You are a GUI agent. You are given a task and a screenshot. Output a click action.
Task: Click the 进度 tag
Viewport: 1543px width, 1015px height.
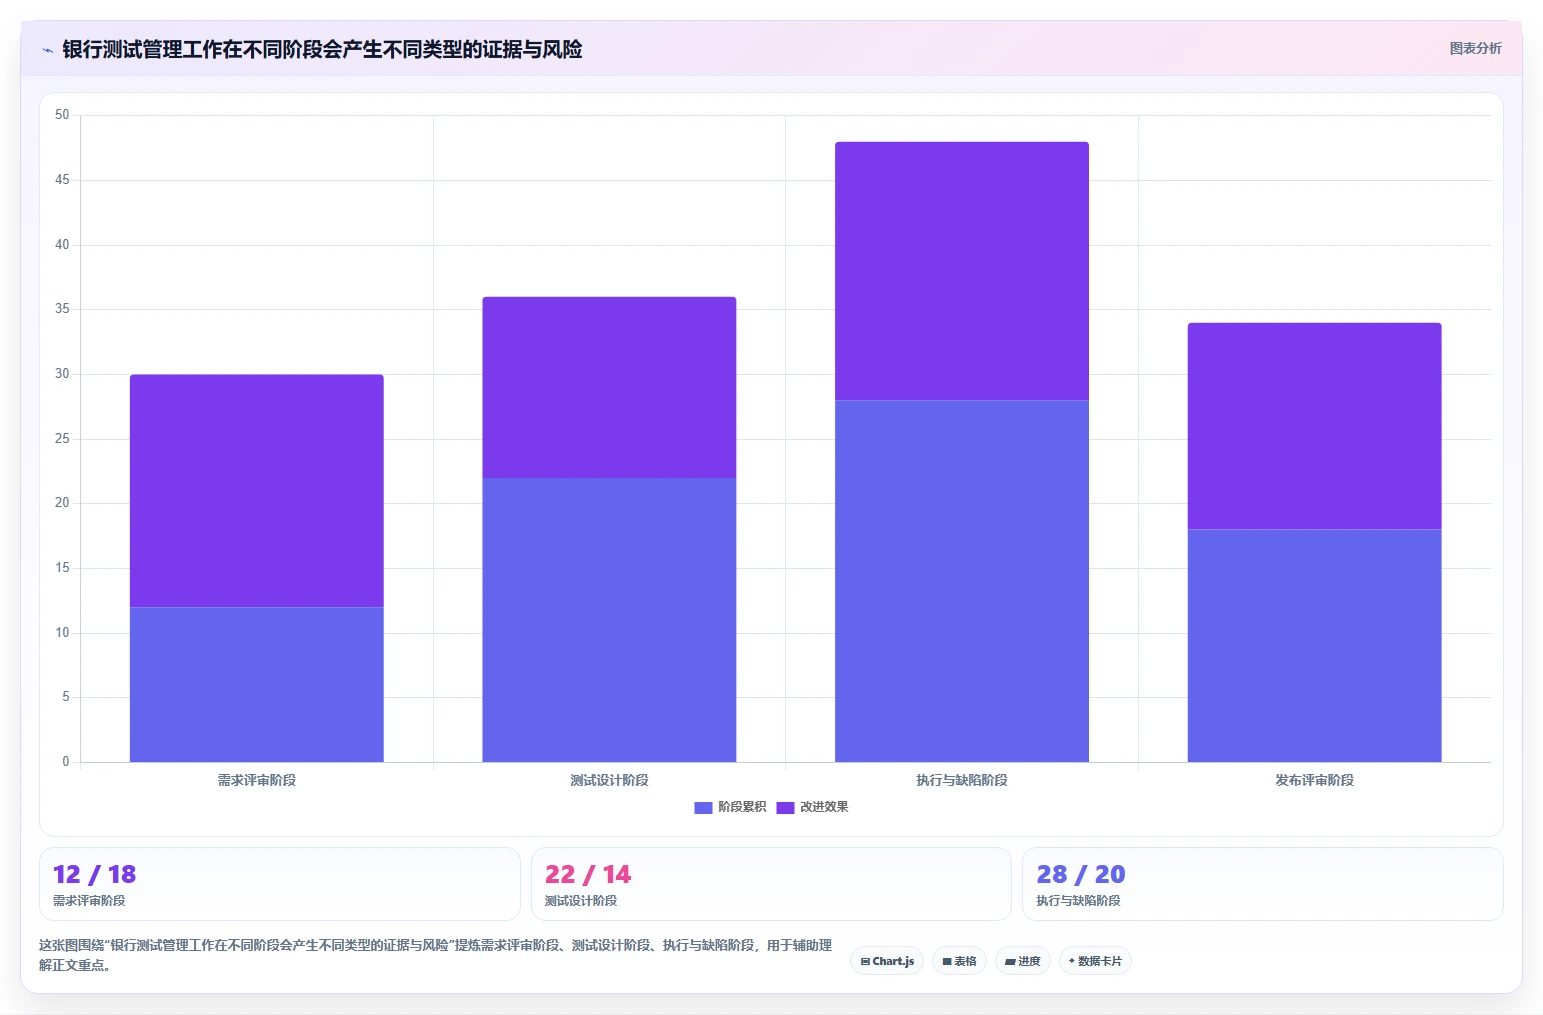pos(1022,961)
